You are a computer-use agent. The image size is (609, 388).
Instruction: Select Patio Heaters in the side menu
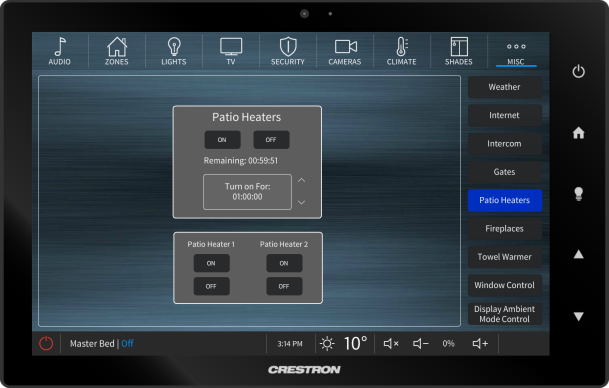pos(505,200)
